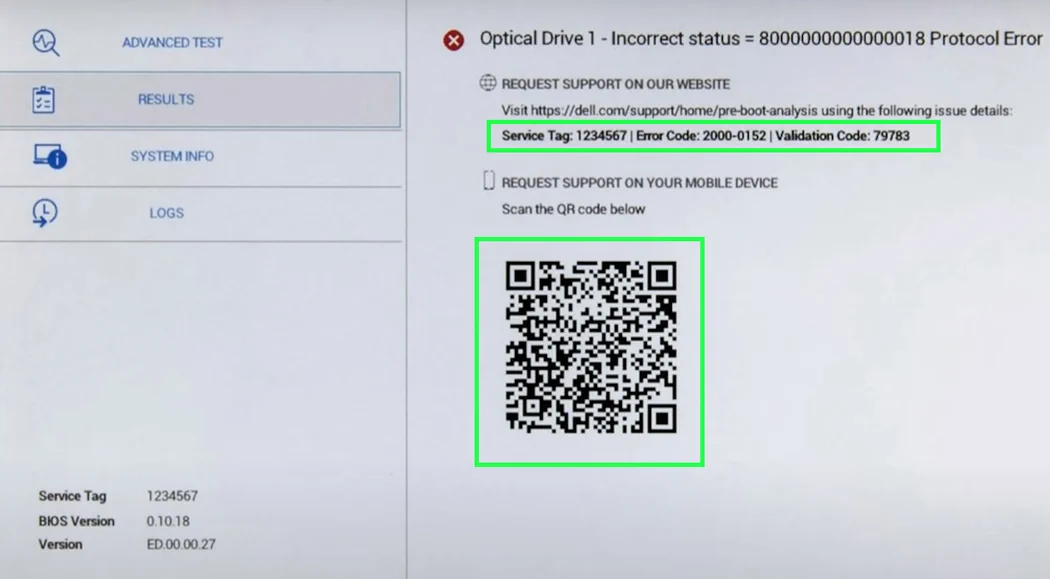Click the Service Tag label at bottom left

(72, 496)
